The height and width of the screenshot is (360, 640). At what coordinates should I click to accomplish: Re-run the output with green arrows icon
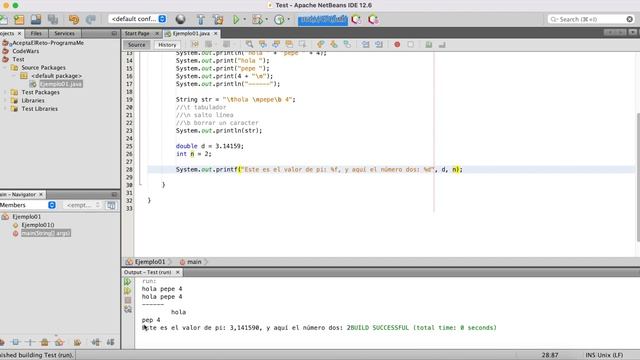128,282
